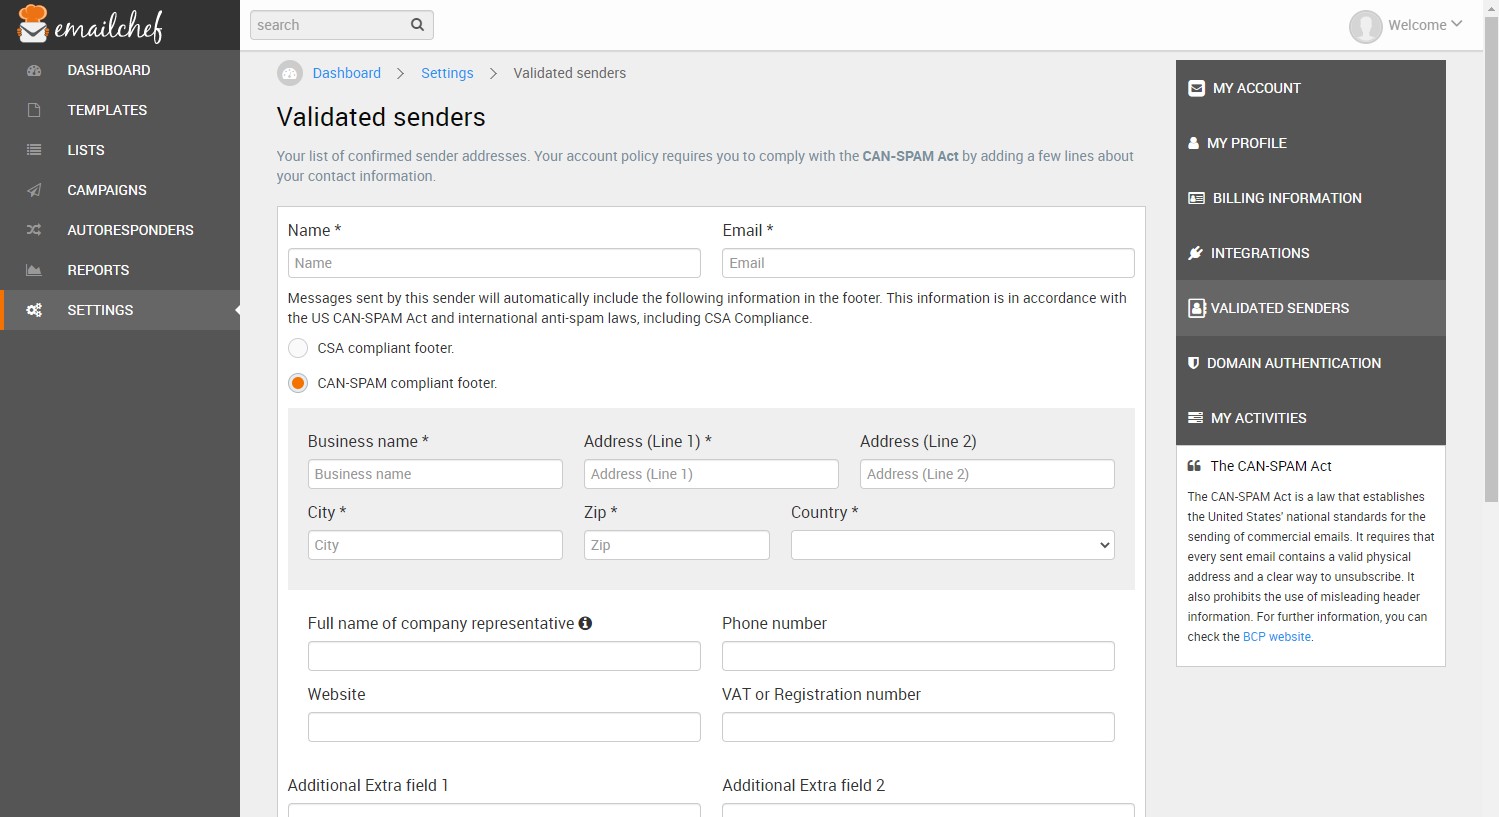Image resolution: width=1499 pixels, height=817 pixels.
Task: Click the Lists icon in sidebar
Action: click(34, 150)
